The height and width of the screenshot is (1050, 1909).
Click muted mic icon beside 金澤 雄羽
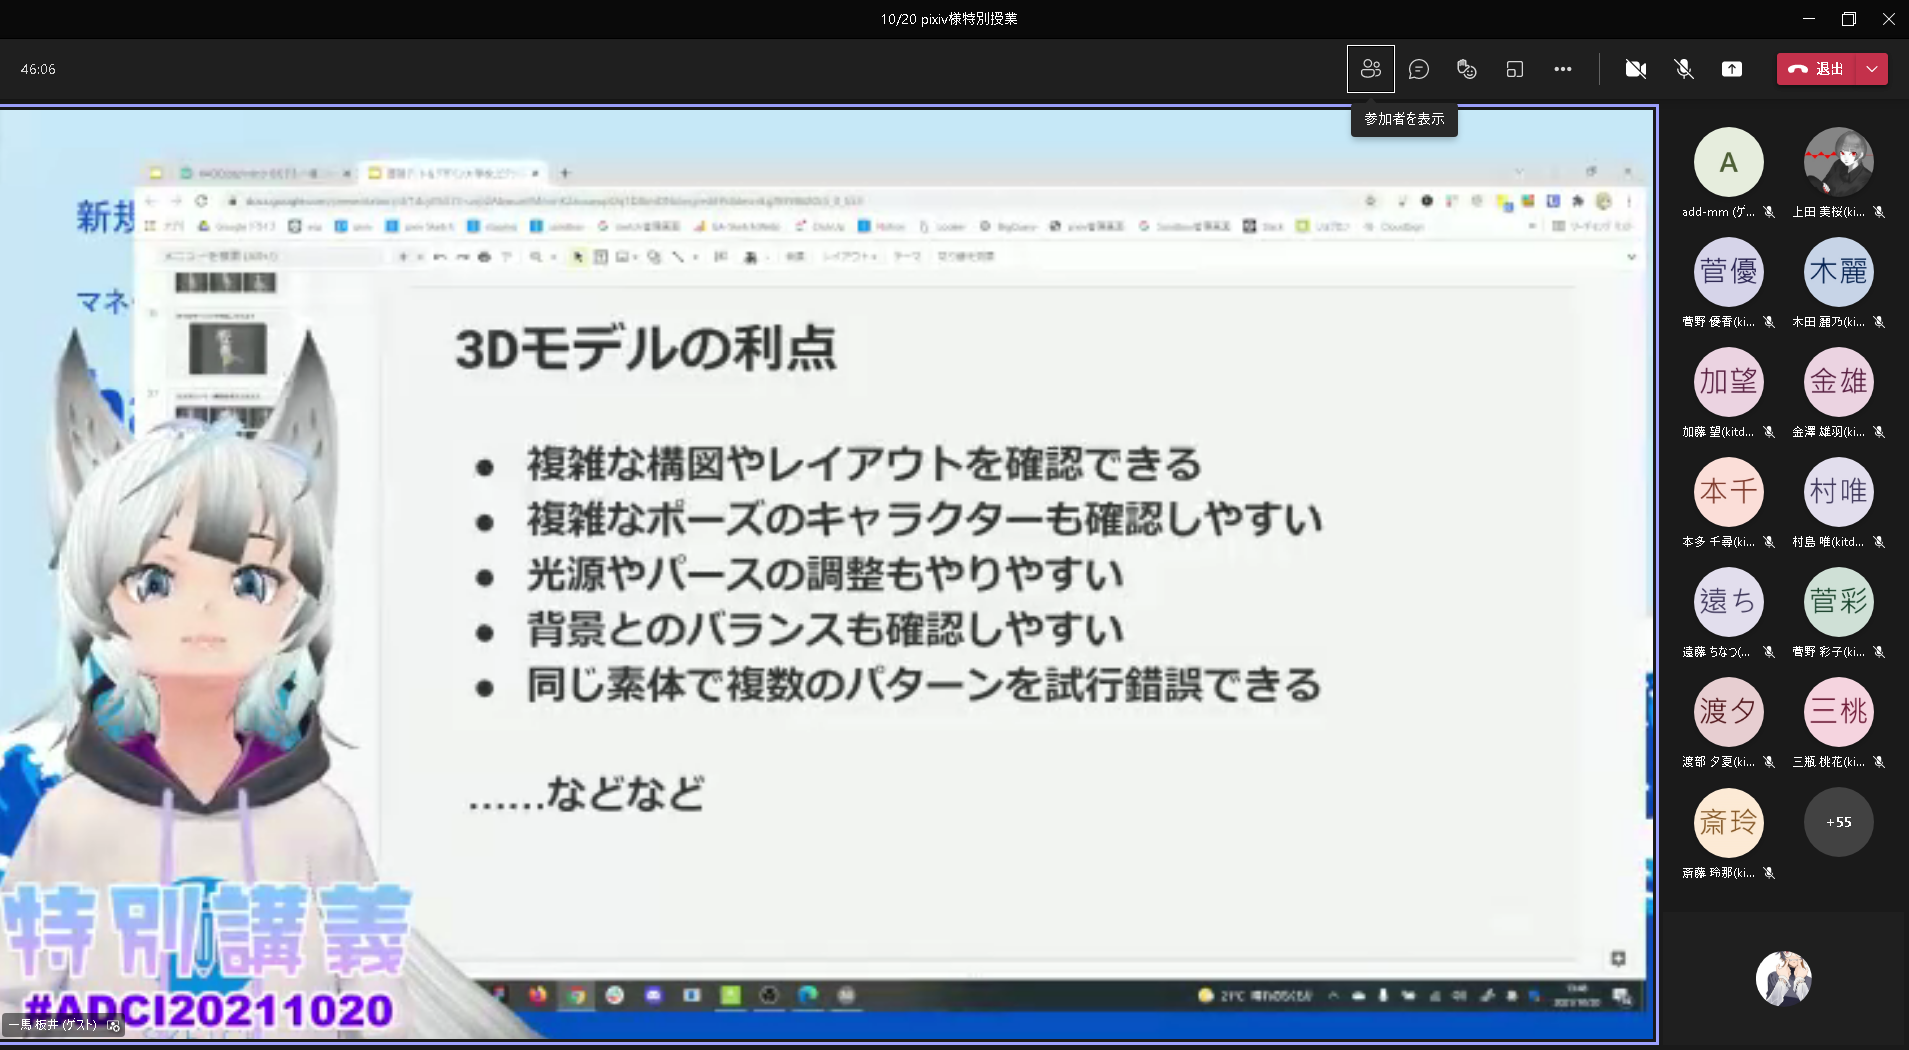1879,432
